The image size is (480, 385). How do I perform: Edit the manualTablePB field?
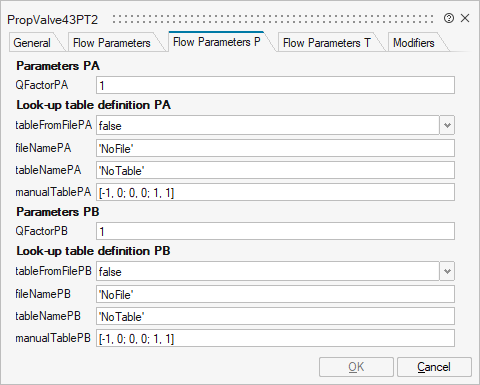coord(275,338)
